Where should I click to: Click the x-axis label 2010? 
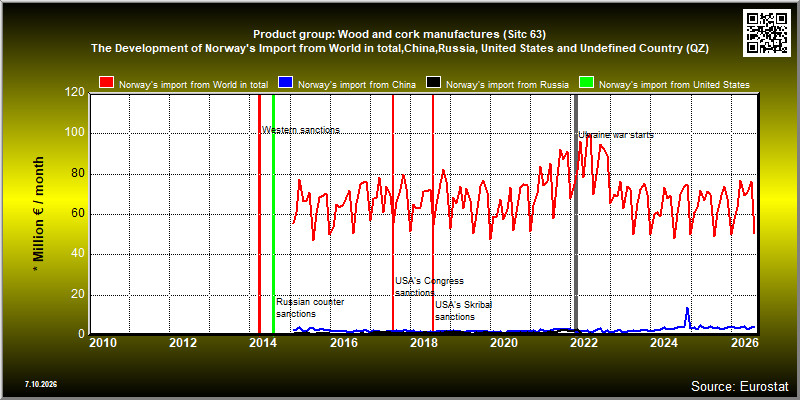coord(103,342)
